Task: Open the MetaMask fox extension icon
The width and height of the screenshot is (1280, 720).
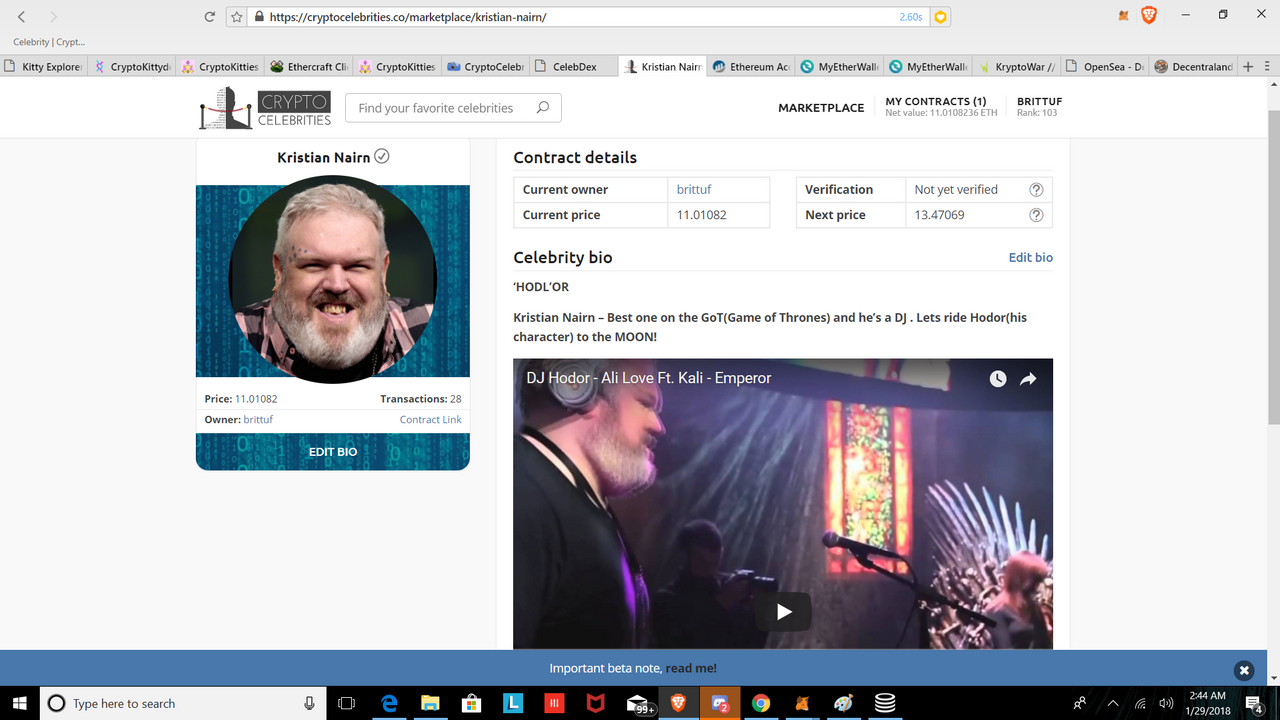Action: click(x=1122, y=16)
